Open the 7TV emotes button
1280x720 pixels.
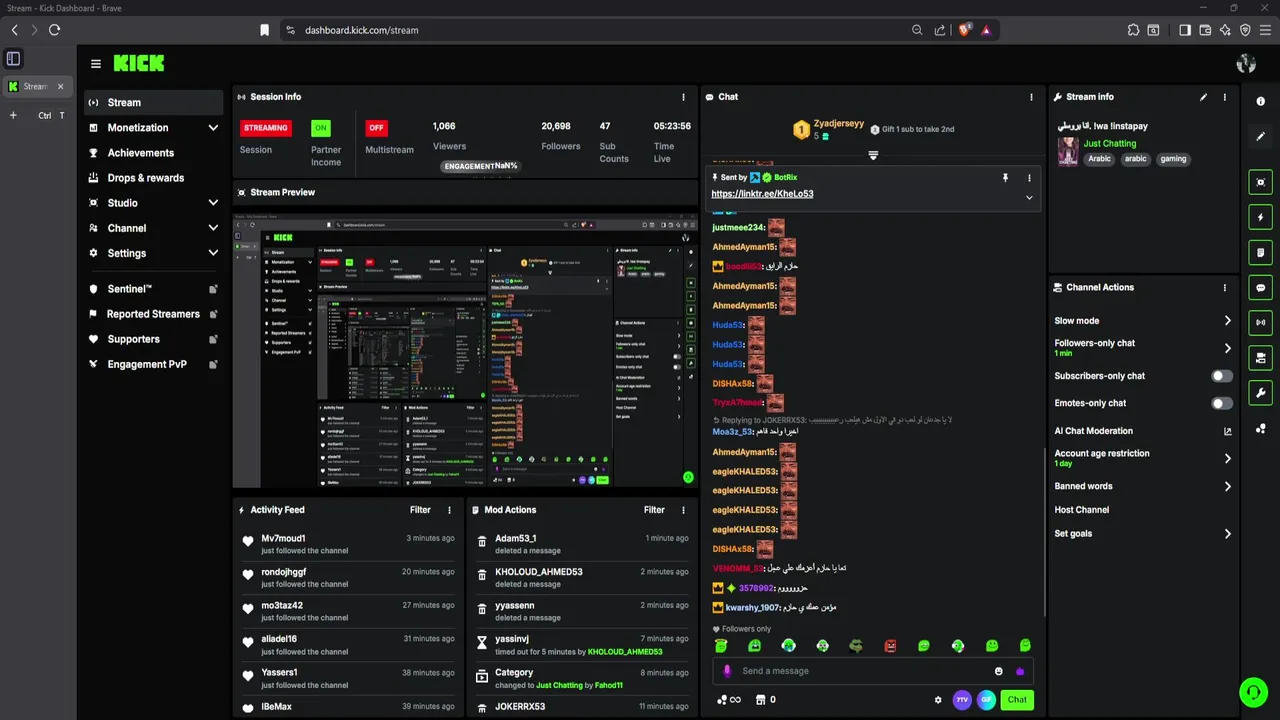coord(962,700)
